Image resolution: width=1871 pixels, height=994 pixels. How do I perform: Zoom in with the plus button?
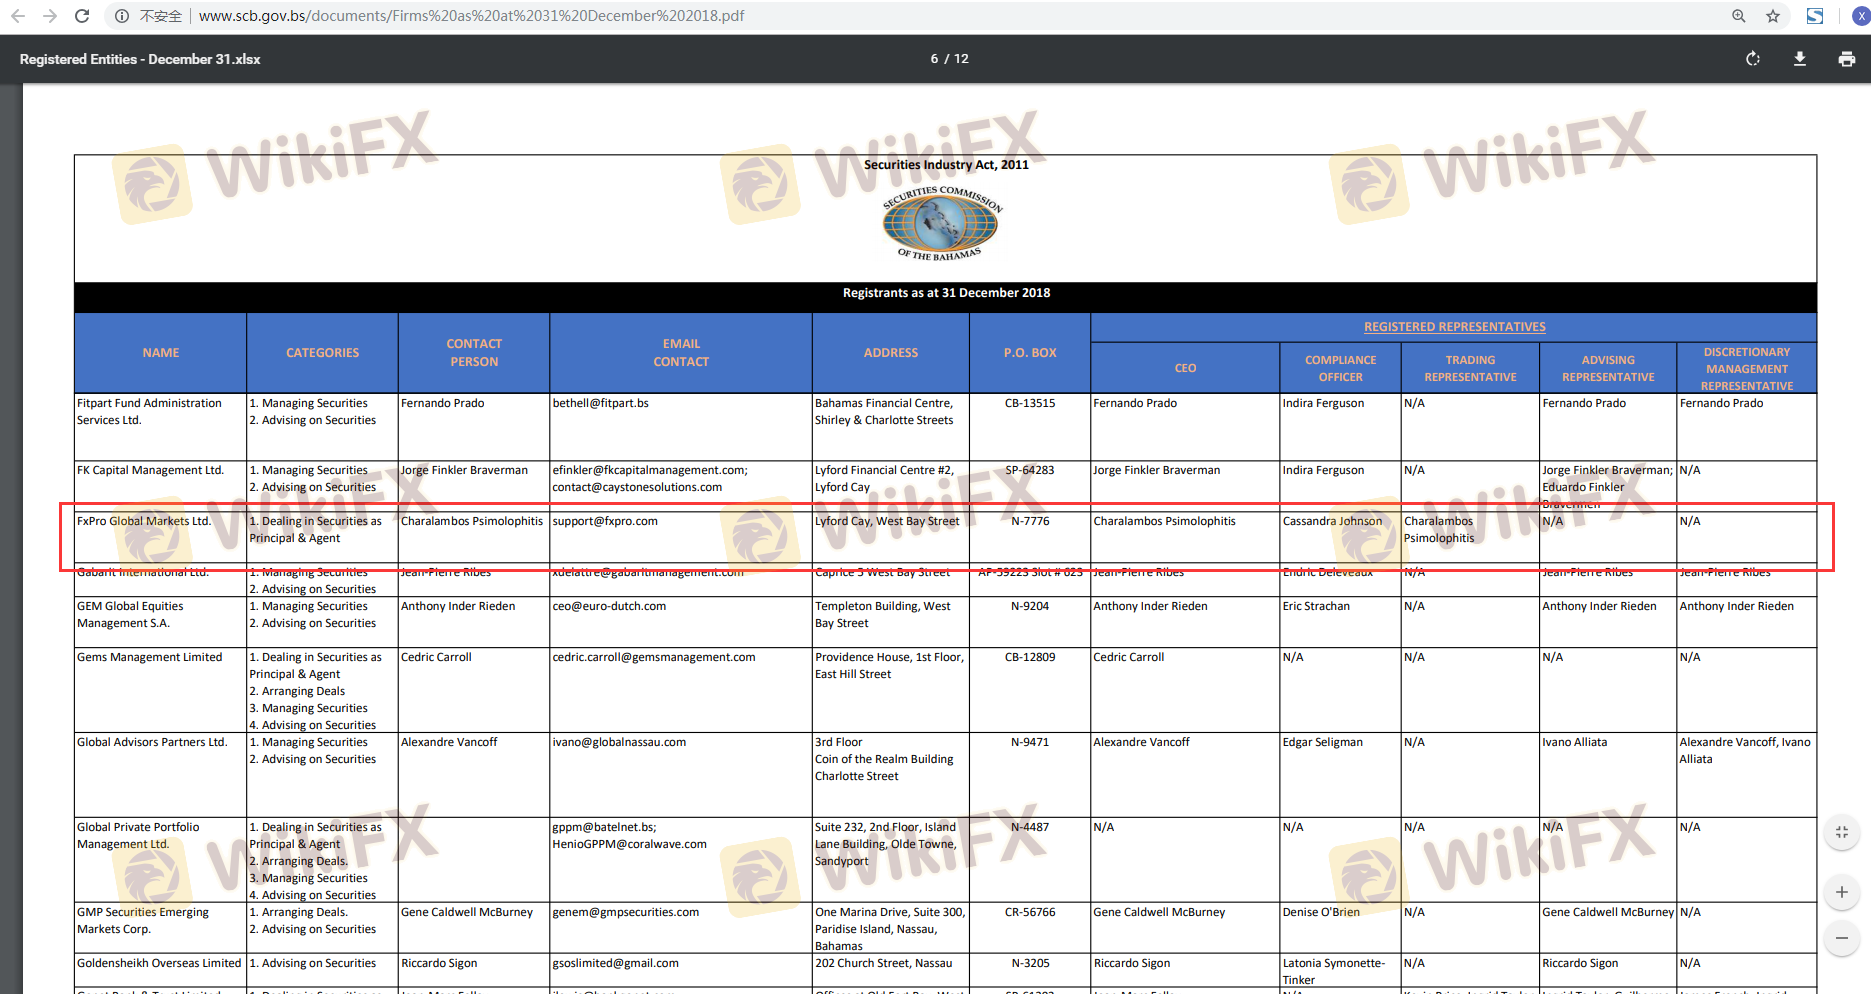point(1841,892)
